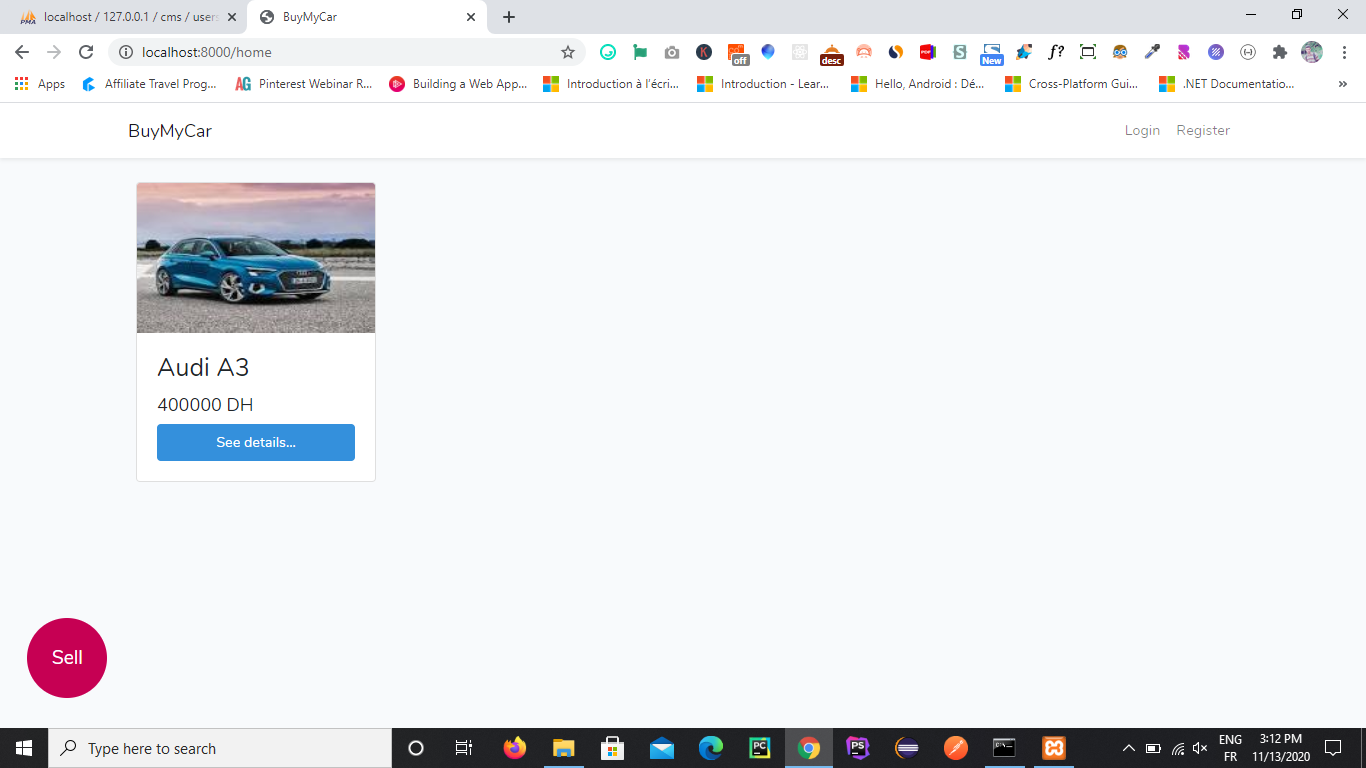Open PhpStorm from the taskbar
The width and height of the screenshot is (1366, 768).
[x=858, y=748]
